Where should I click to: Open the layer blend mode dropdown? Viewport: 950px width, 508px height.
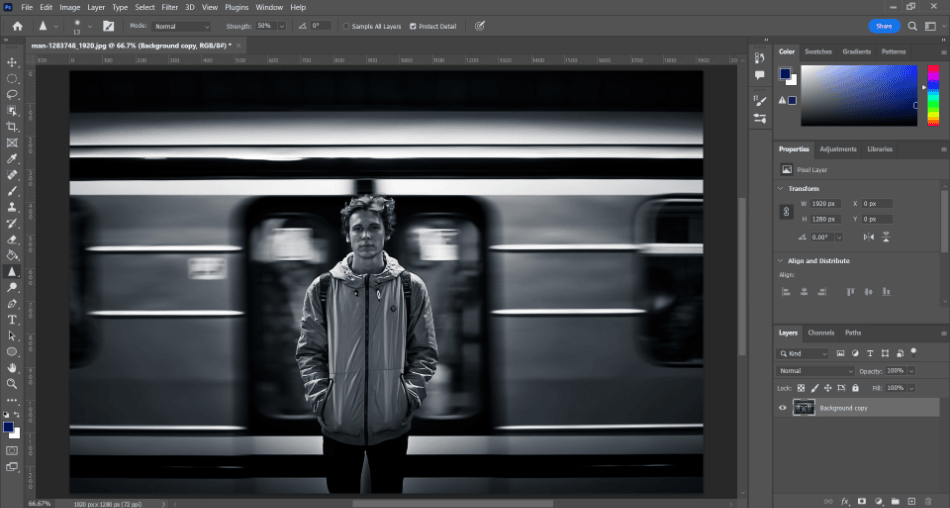coord(815,371)
